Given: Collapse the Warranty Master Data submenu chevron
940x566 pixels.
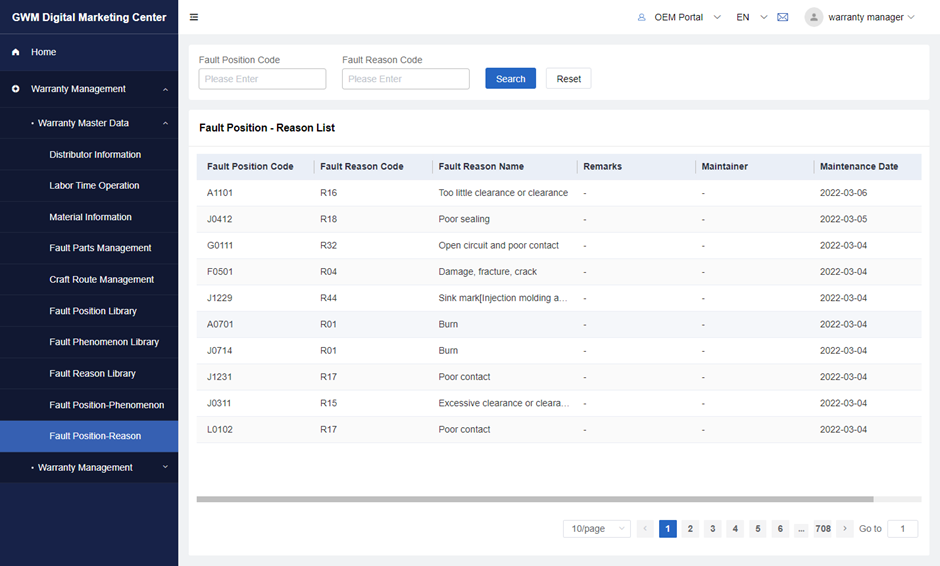Looking at the screenshot, I should [165, 124].
